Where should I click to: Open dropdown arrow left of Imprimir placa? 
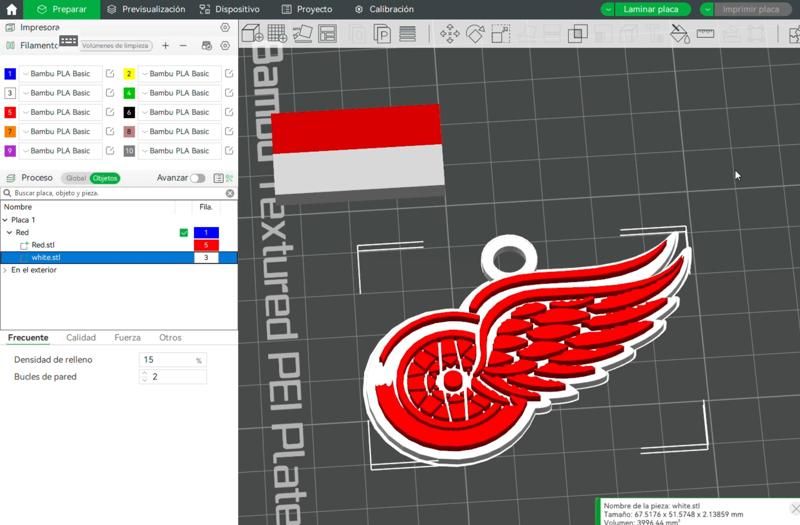pyautogui.click(x=707, y=9)
